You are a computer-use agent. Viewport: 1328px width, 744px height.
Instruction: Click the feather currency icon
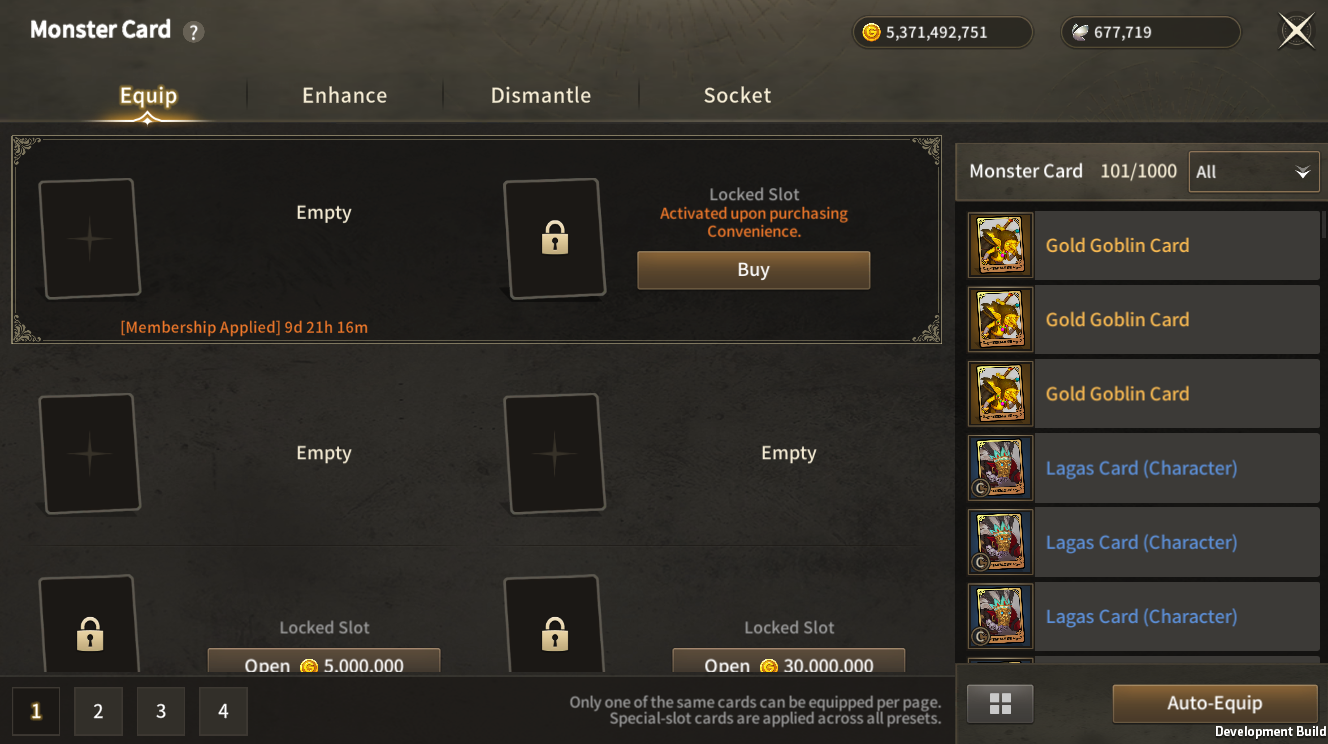pyautogui.click(x=1080, y=32)
